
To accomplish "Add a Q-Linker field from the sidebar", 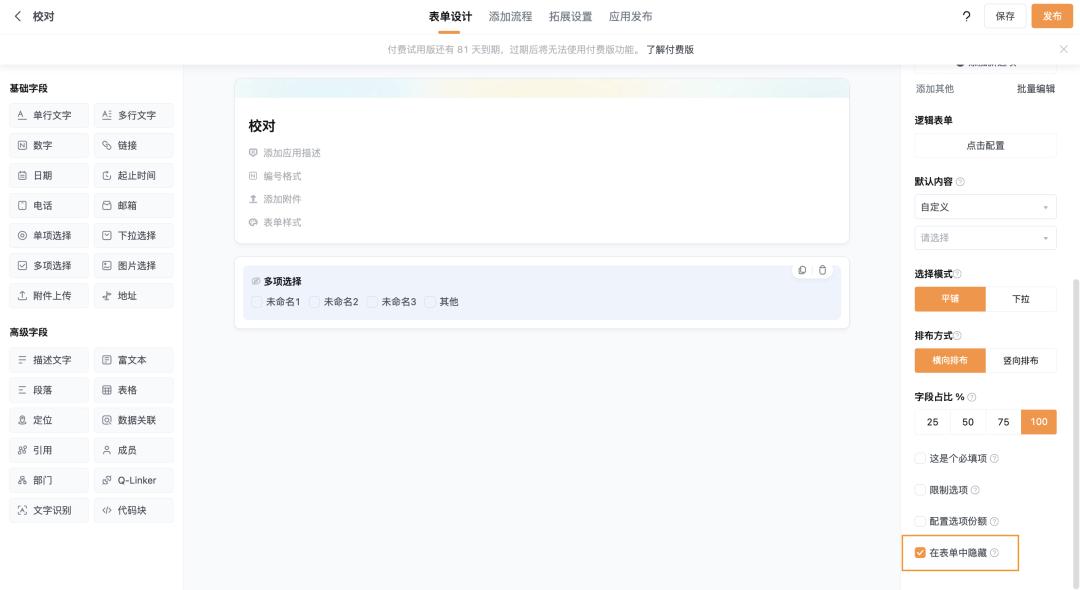I will (x=138, y=480).
